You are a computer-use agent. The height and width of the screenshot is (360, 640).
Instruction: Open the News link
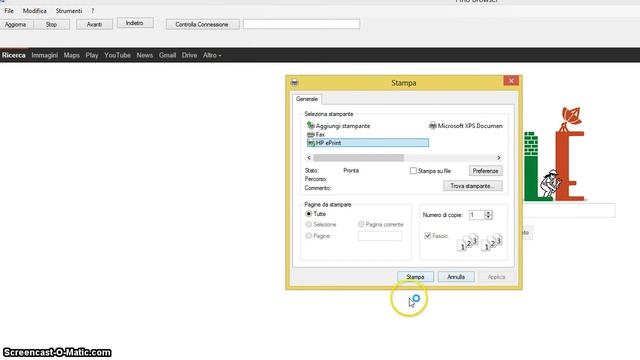(144, 55)
